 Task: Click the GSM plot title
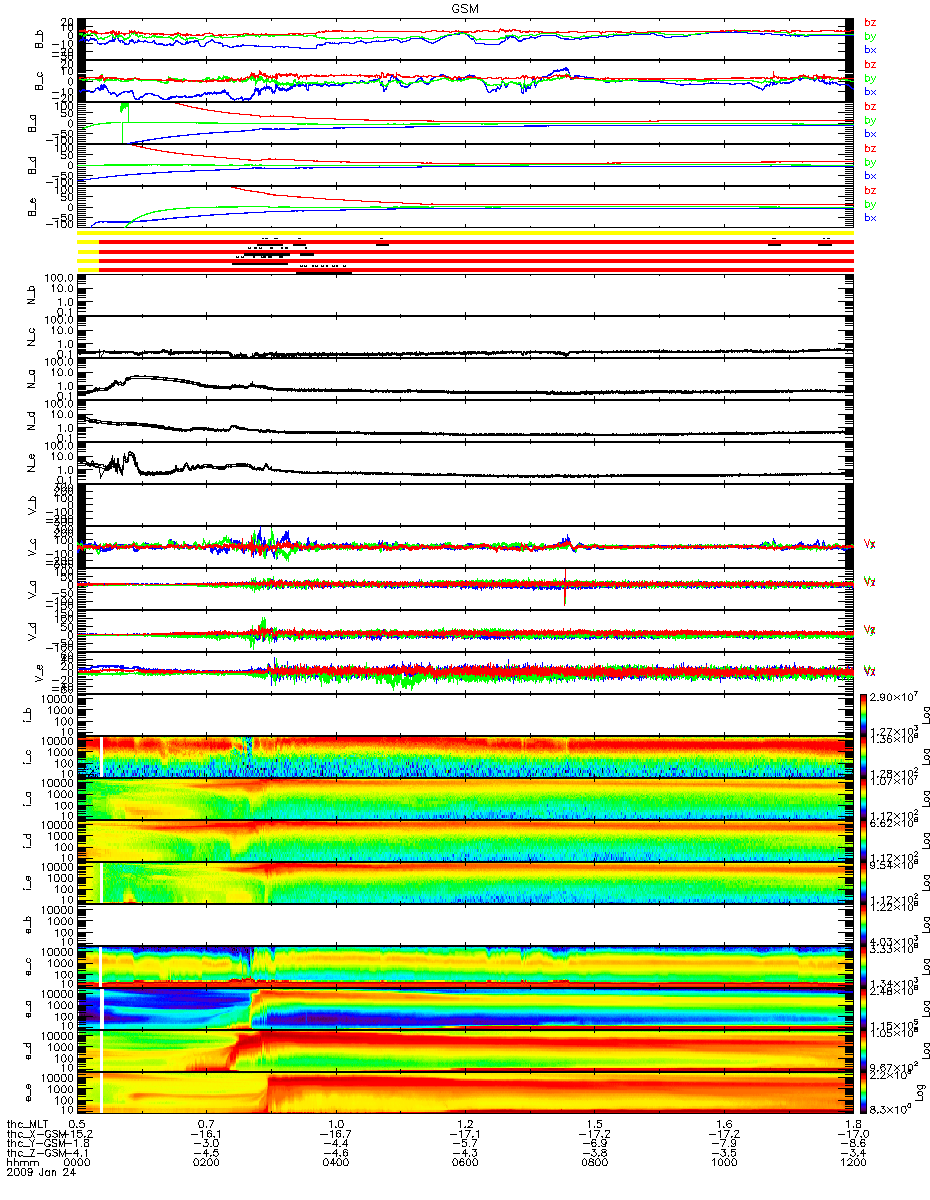[465, 8]
